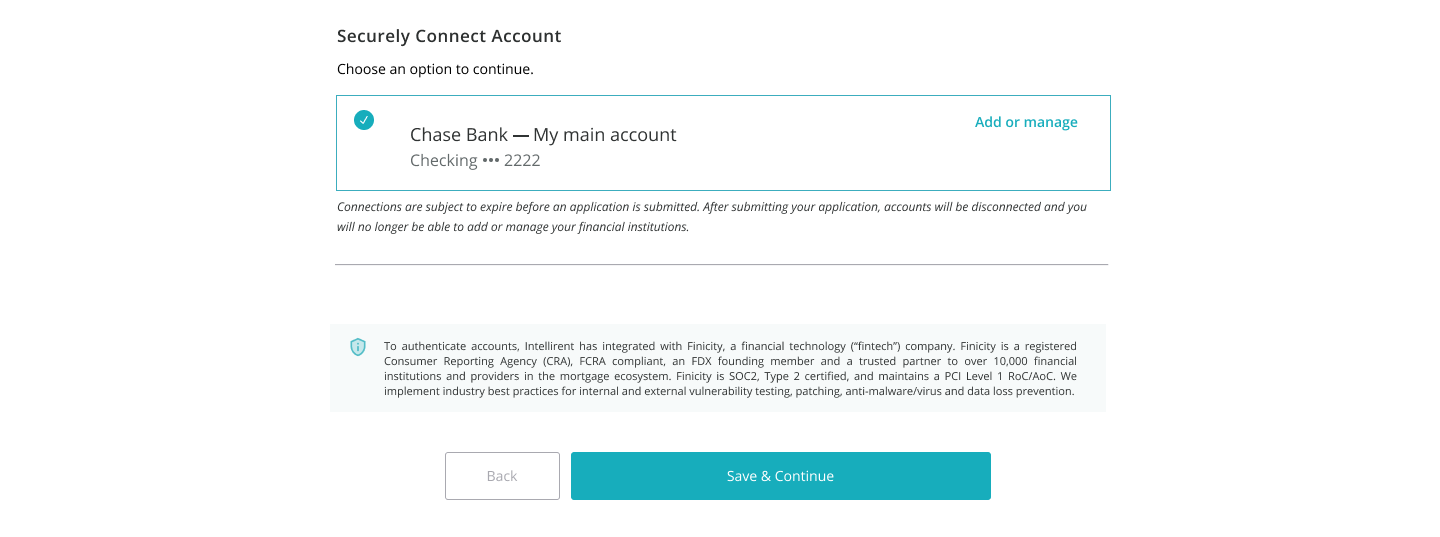Image resolution: width=1440 pixels, height=537 pixels.
Task: Click the Checking 2222 account number text
Action: point(475,160)
